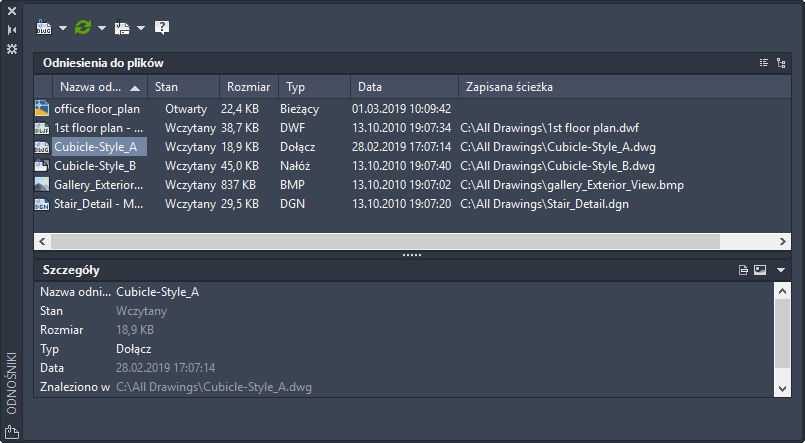Click the green Refresh references icon
This screenshot has width=805, height=443.
coord(83,27)
